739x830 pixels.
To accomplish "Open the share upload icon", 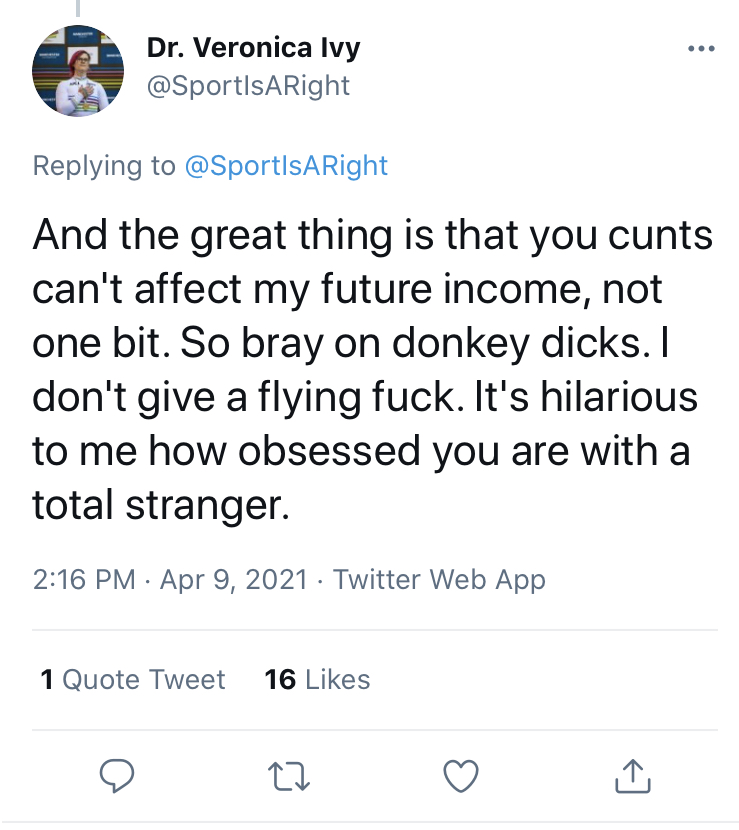I will (x=633, y=776).
